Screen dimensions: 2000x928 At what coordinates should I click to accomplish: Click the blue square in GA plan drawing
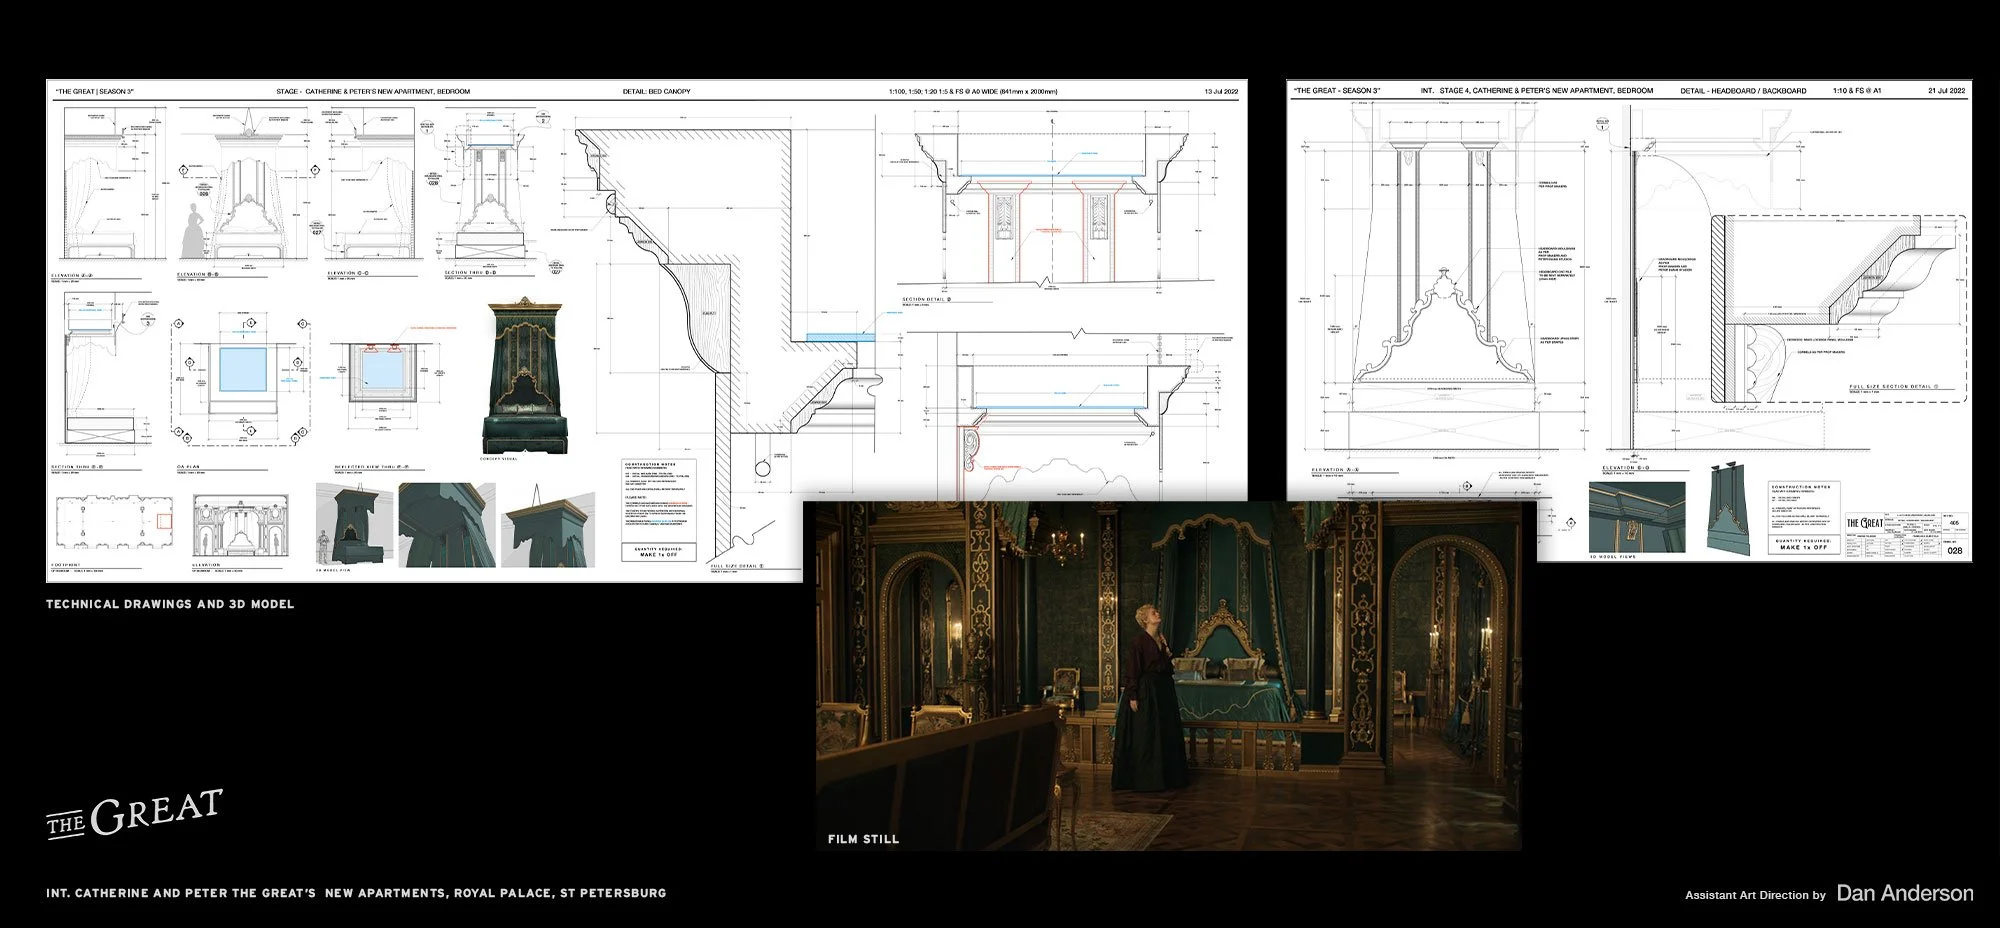click(x=242, y=370)
